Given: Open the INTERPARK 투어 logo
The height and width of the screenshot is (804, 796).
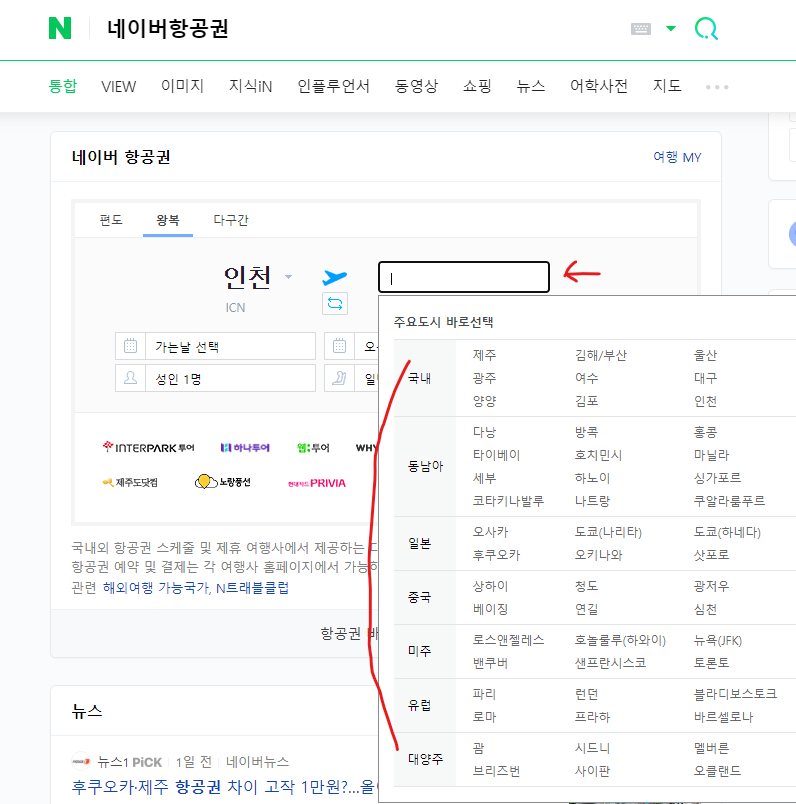Looking at the screenshot, I should tap(148, 447).
